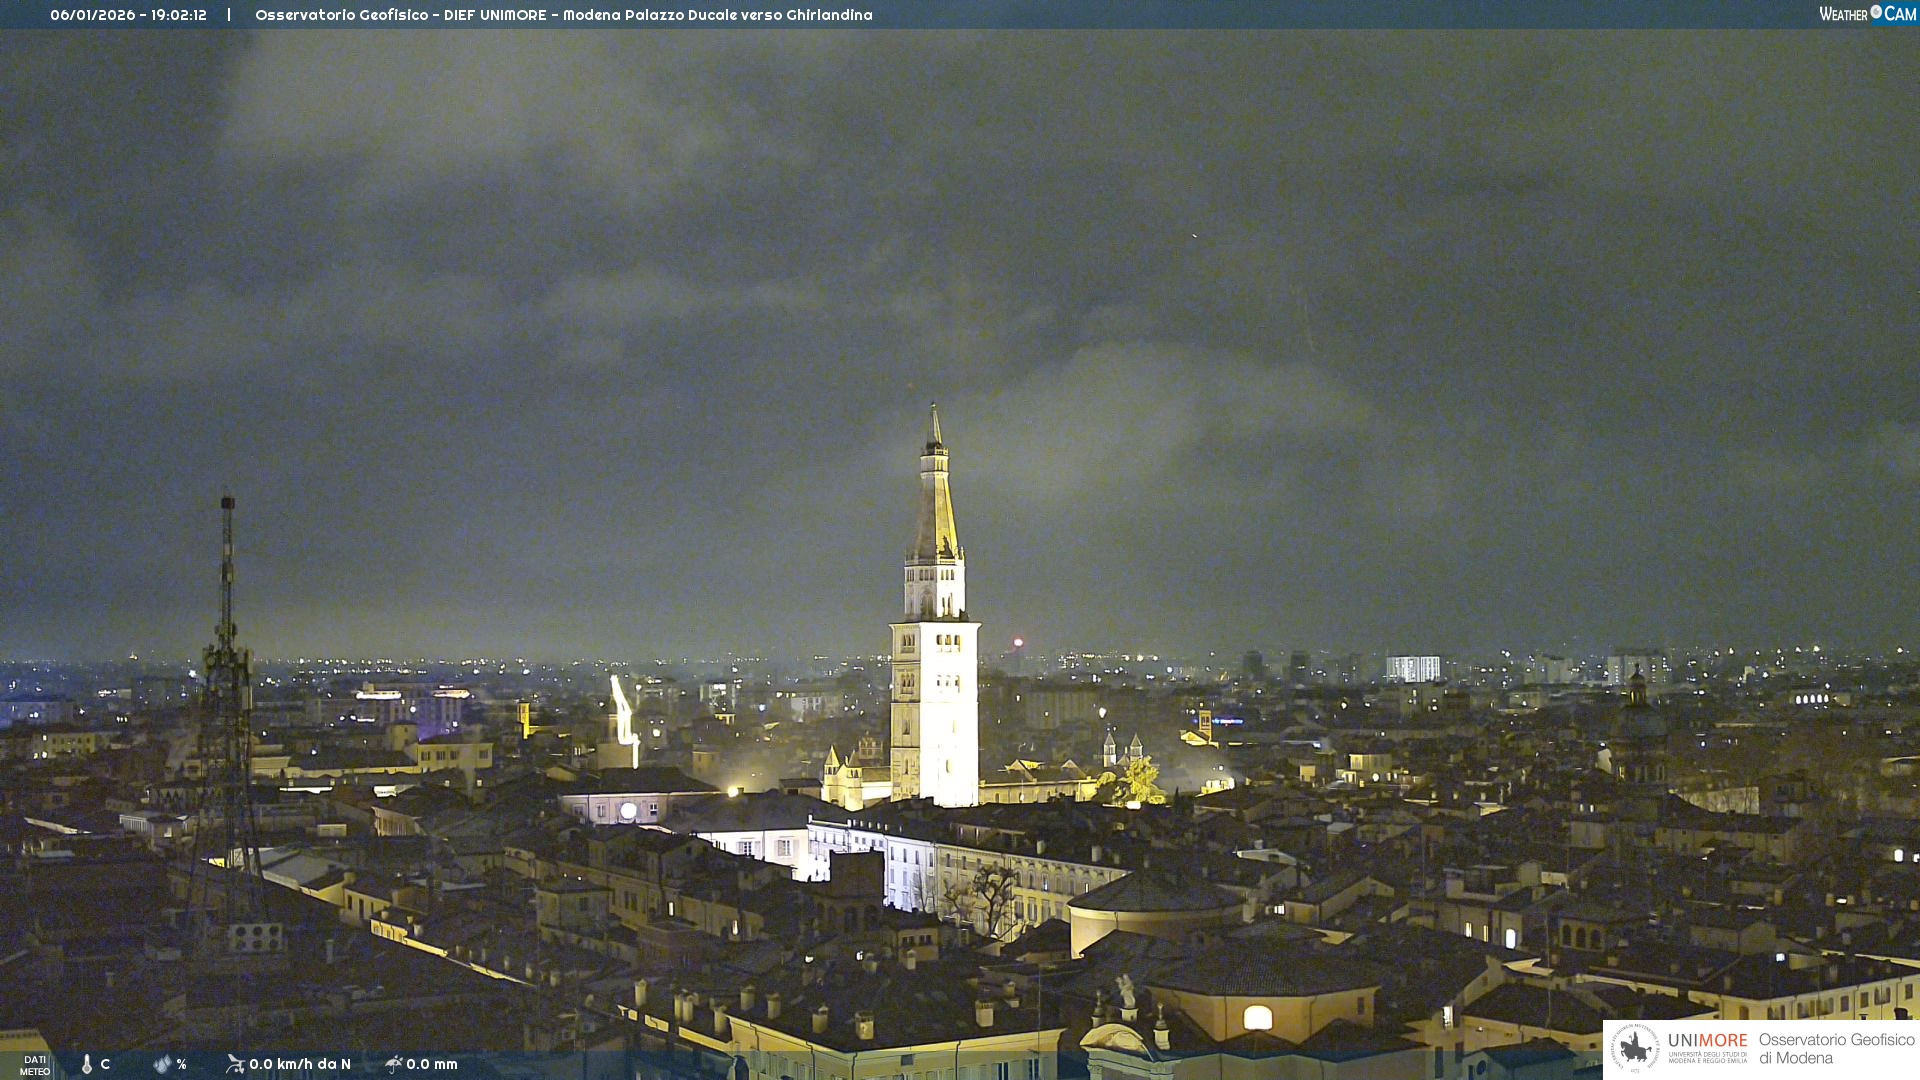Screen dimensions: 1920x1080
Task: Click the humidity water droplets icon
Action: (x=162, y=1064)
